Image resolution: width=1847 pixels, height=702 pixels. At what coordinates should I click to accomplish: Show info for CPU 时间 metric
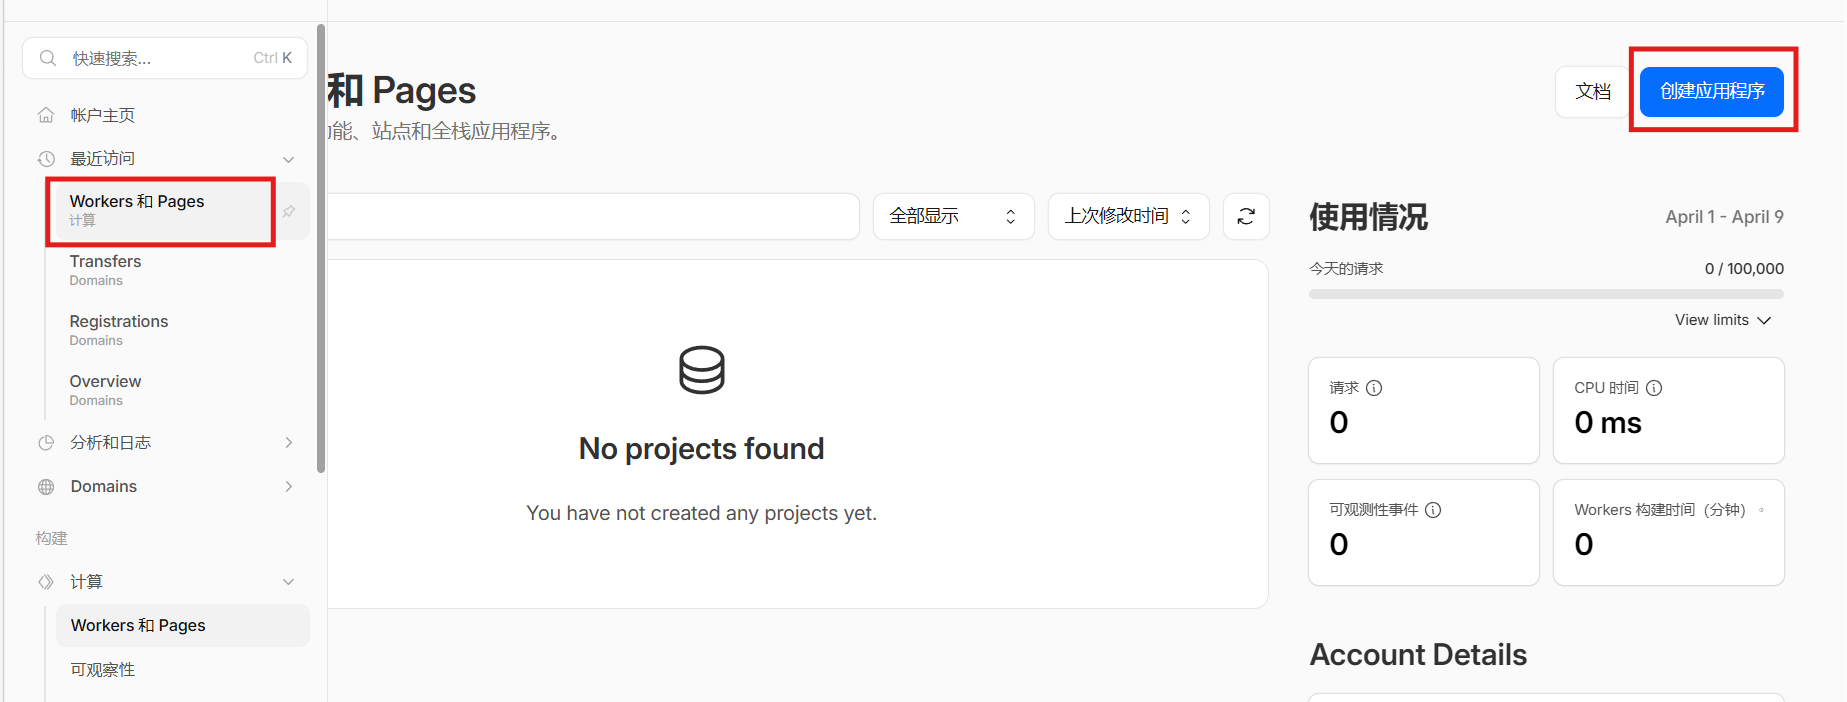pos(1654,388)
